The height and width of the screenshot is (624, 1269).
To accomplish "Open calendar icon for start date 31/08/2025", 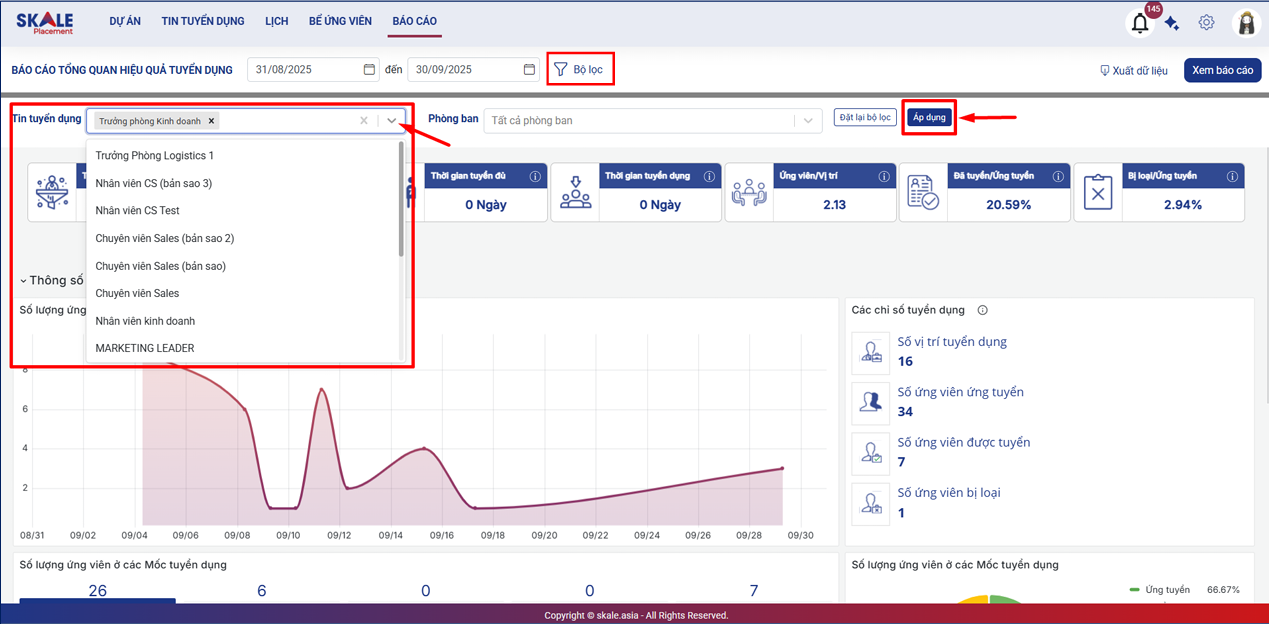I will click(369, 69).
